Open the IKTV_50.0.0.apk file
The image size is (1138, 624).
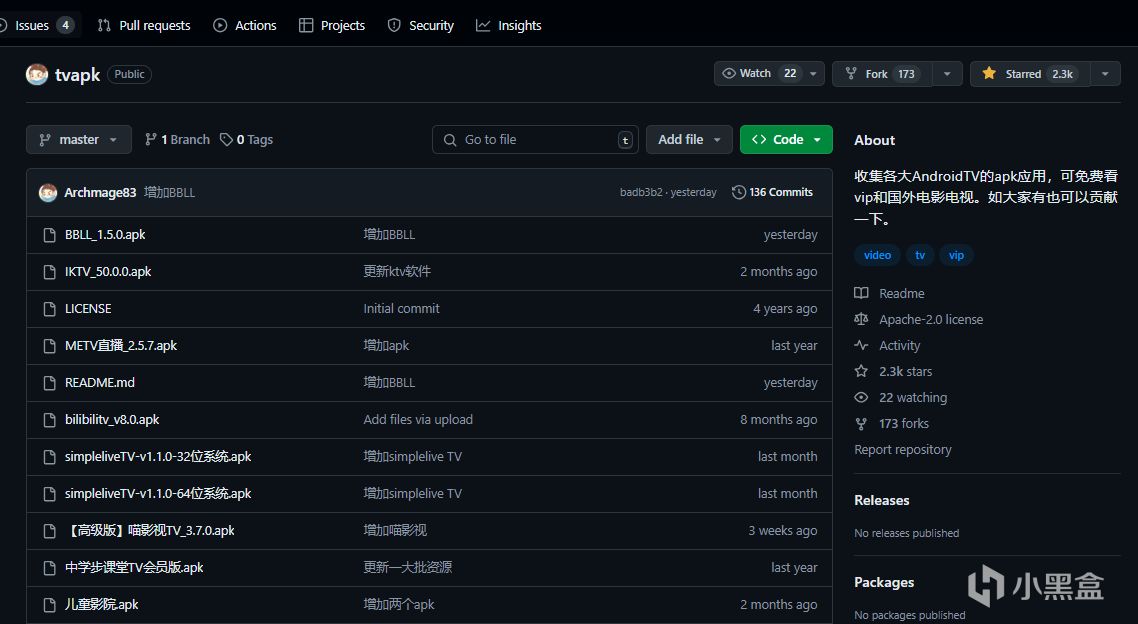(108, 271)
